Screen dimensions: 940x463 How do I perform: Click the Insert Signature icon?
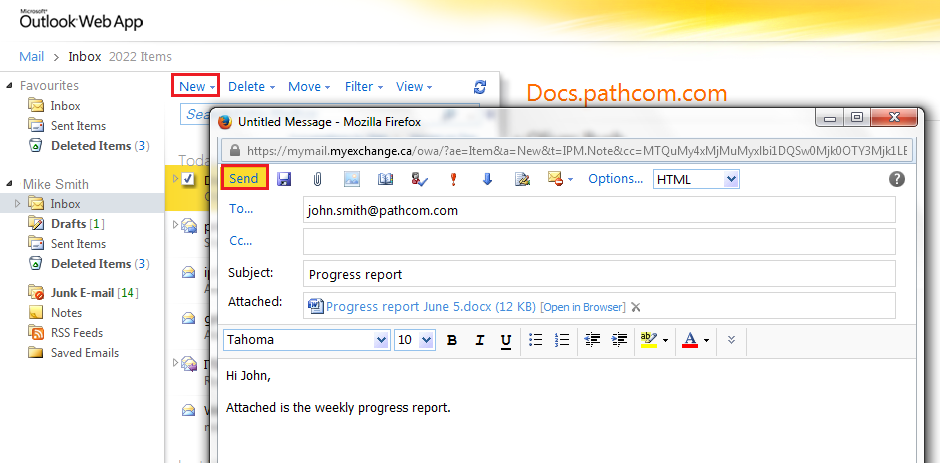(x=523, y=179)
